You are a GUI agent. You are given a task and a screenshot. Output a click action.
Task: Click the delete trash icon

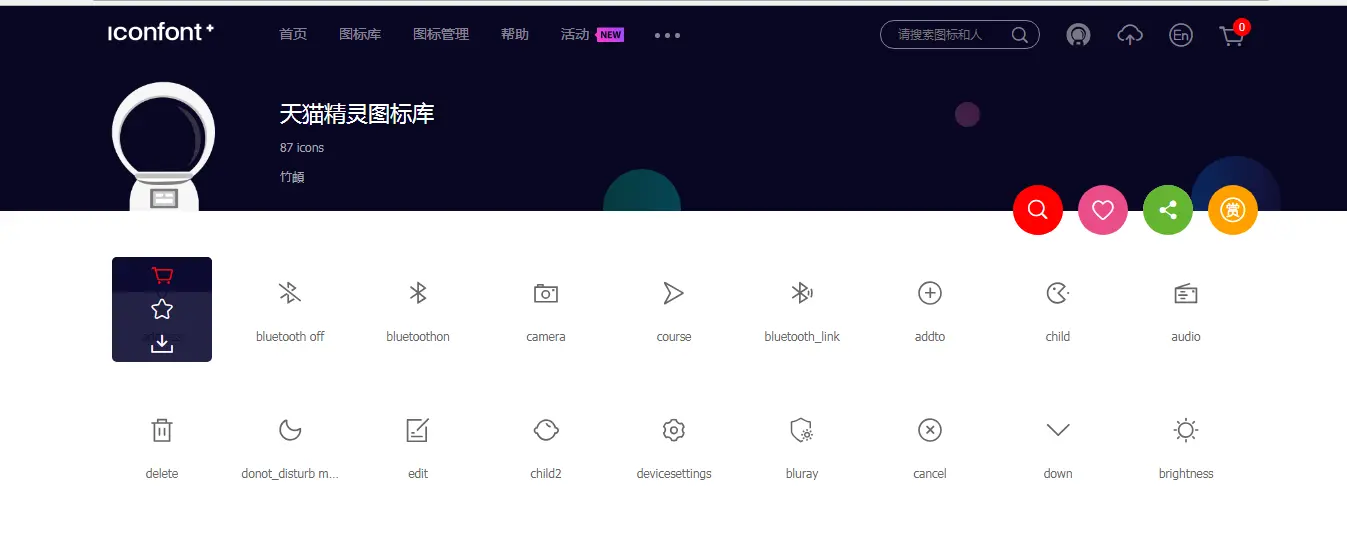(162, 430)
